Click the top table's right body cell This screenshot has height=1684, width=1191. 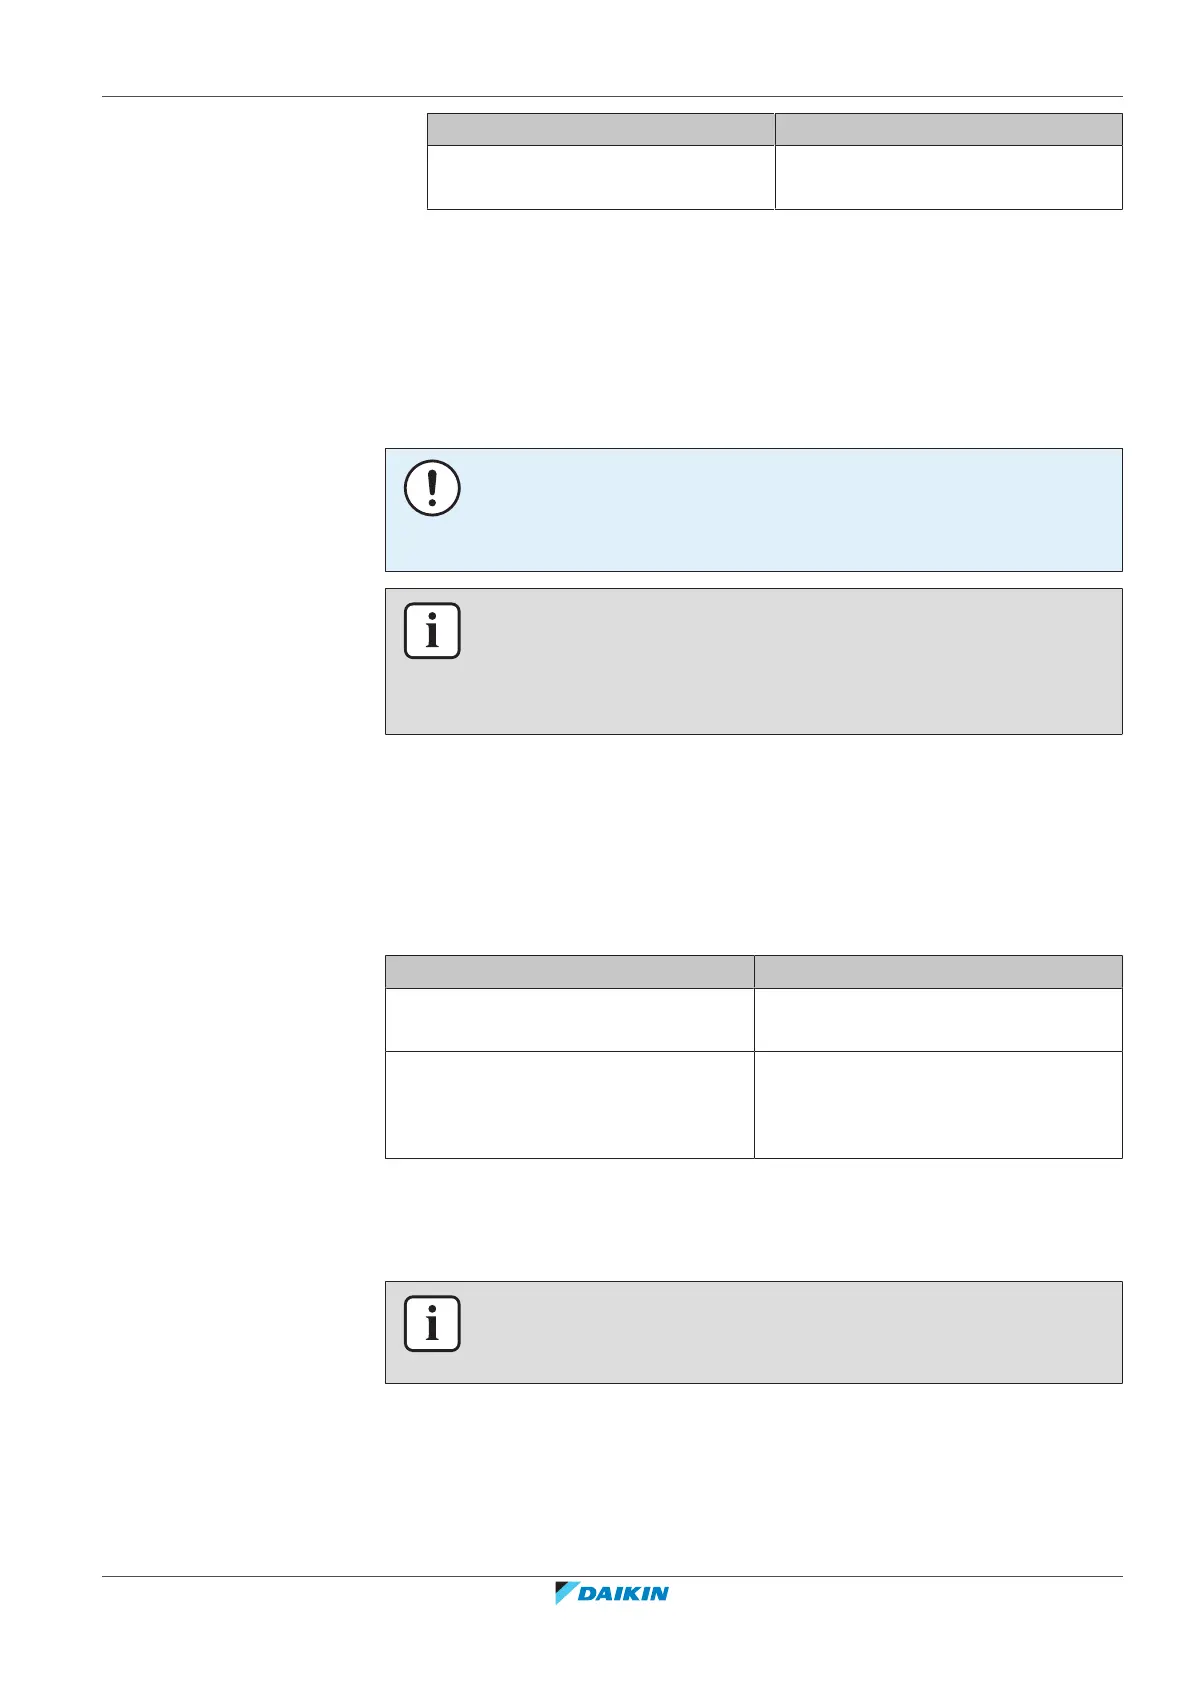[948, 177]
